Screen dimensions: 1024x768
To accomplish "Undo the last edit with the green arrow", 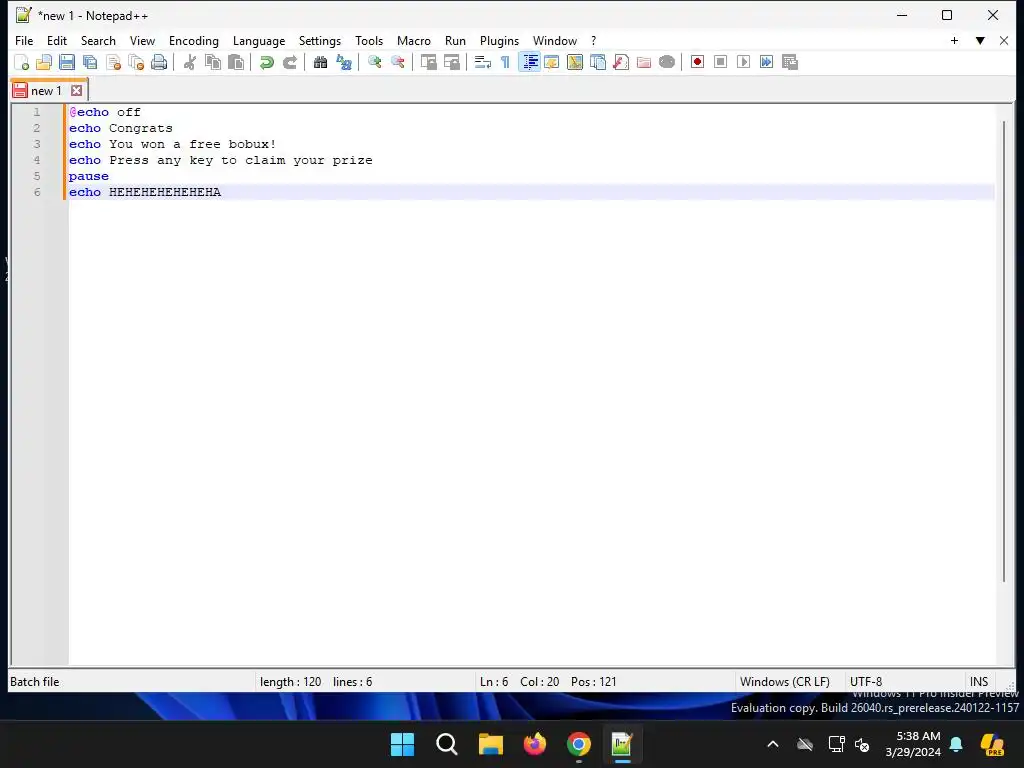I will [266, 63].
